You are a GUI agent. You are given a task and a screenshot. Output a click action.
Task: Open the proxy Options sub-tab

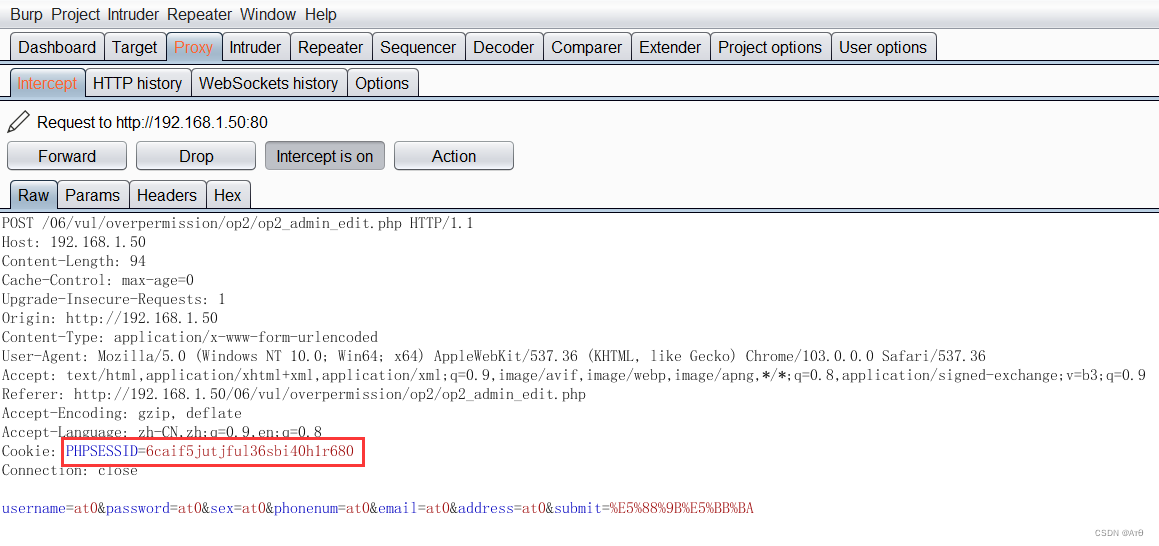tap(382, 83)
